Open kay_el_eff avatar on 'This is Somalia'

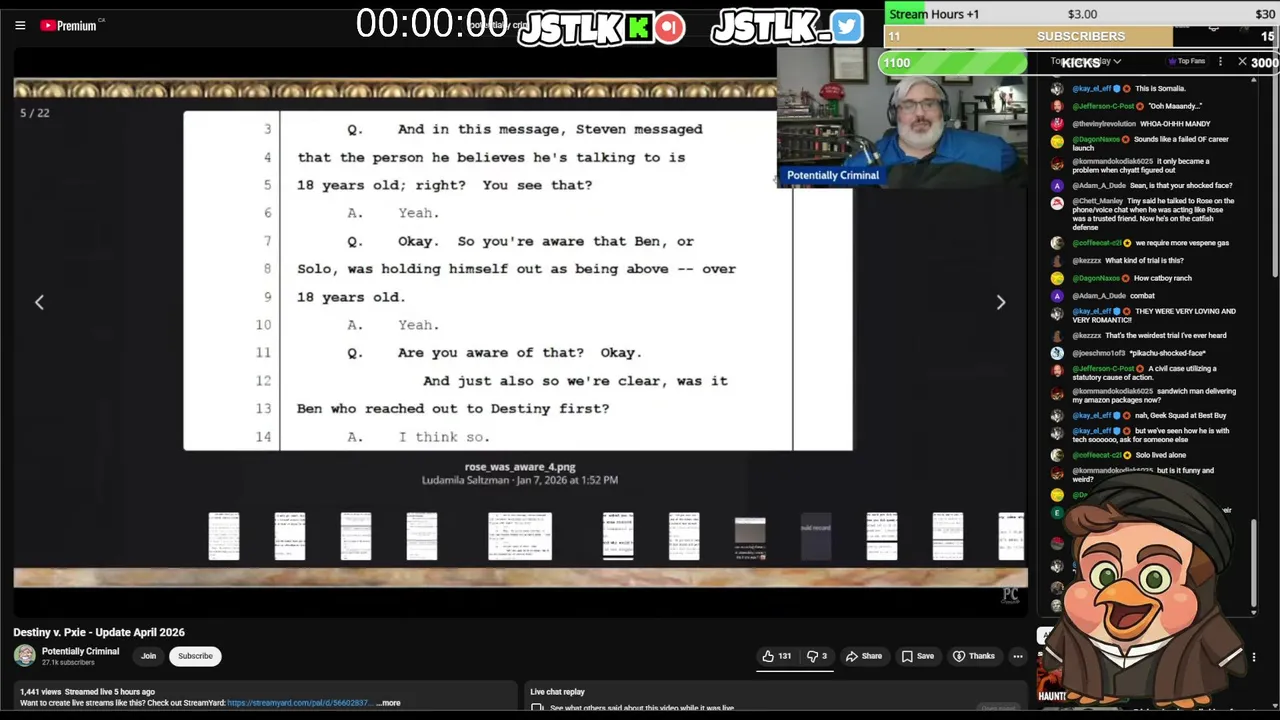pos(1058,89)
